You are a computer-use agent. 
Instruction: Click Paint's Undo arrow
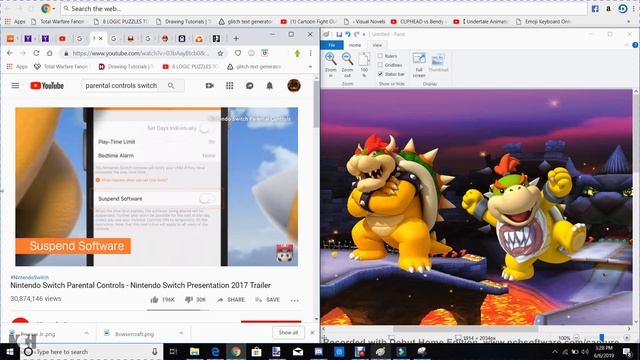[x=348, y=34]
